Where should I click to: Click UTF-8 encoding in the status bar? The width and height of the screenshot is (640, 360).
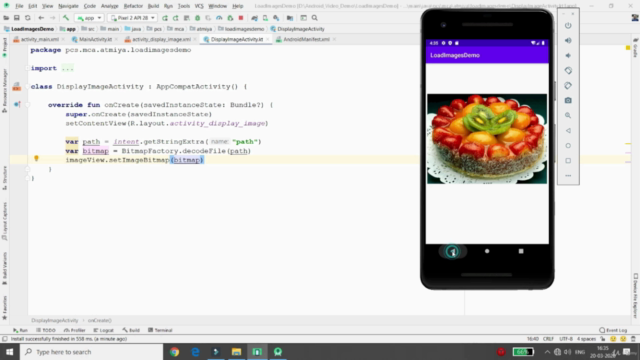coord(566,339)
